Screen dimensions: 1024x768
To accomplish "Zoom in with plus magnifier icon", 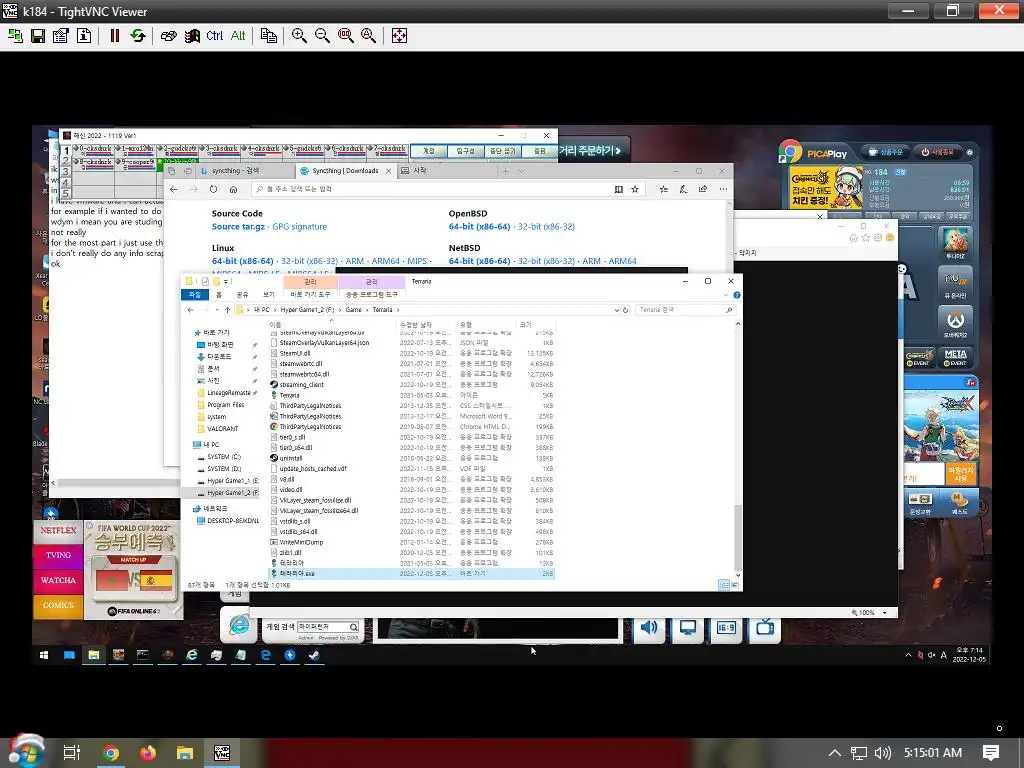I will [299, 36].
